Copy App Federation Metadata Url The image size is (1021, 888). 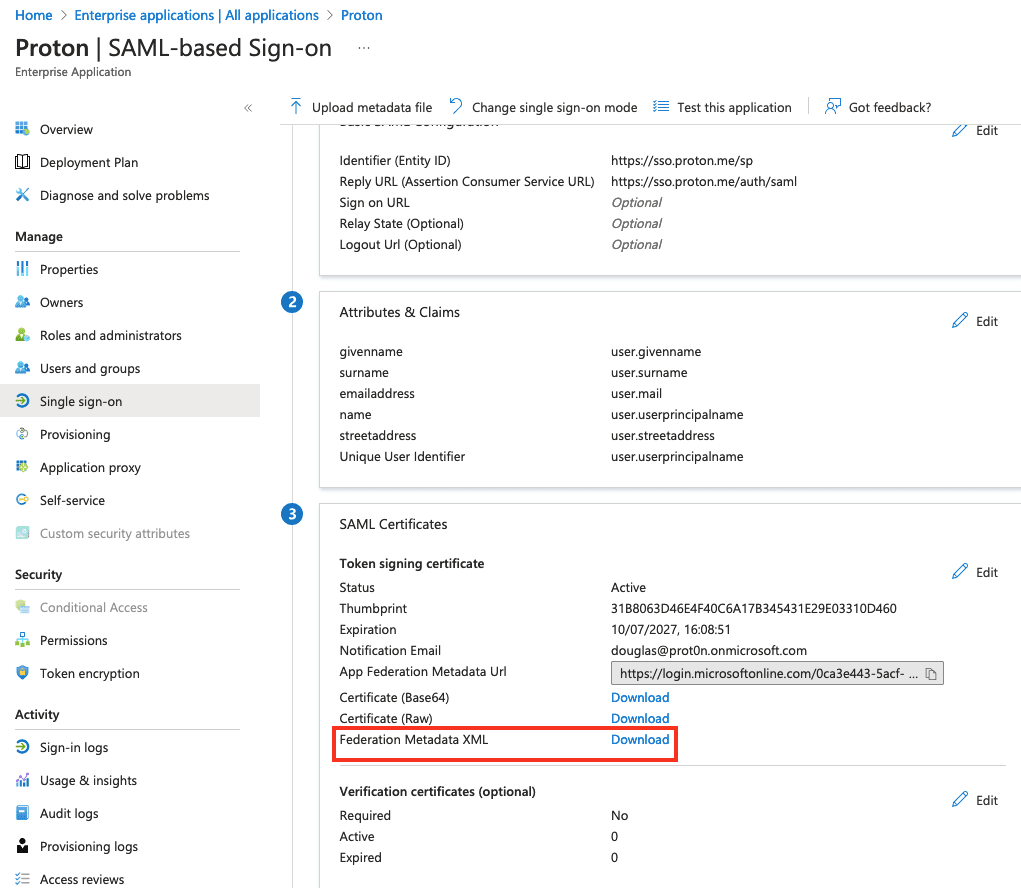pos(931,674)
